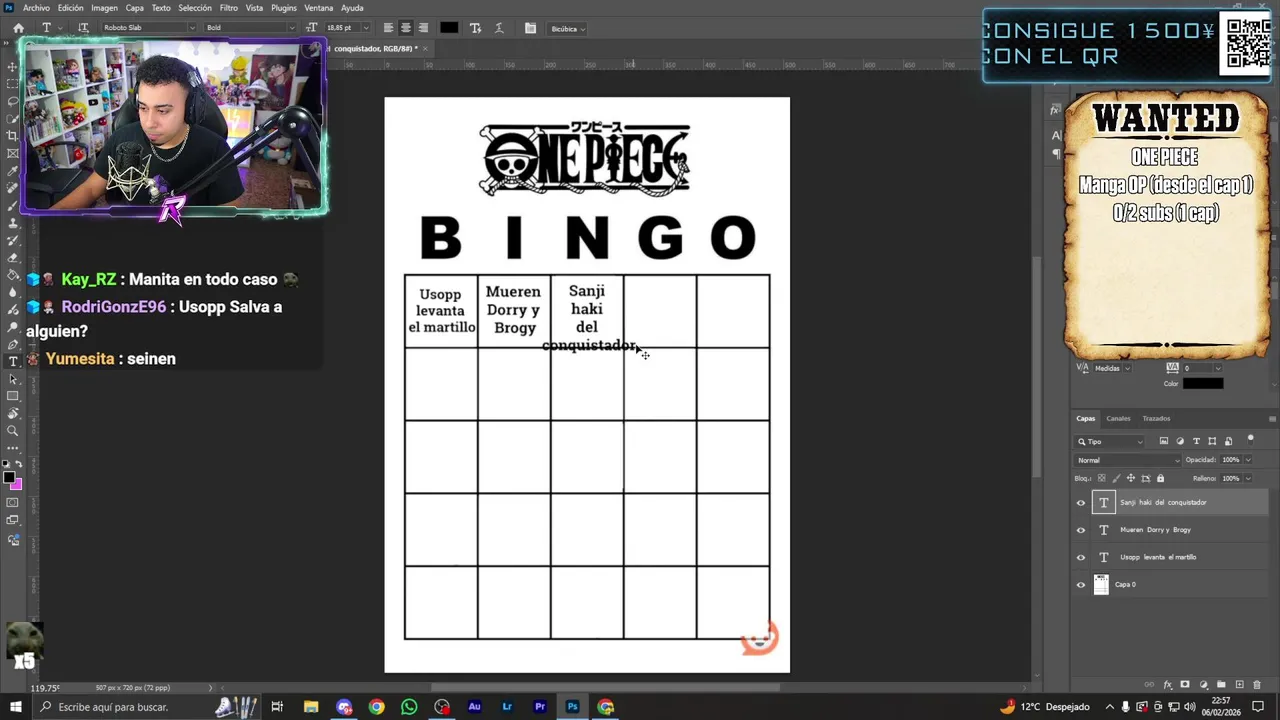Select the Rectangle shape tool
The width and height of the screenshot is (1280, 720).
pos(13,397)
